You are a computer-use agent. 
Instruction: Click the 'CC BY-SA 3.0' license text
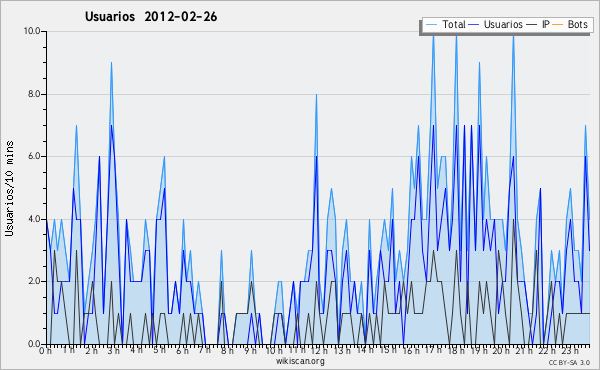click(x=569, y=362)
